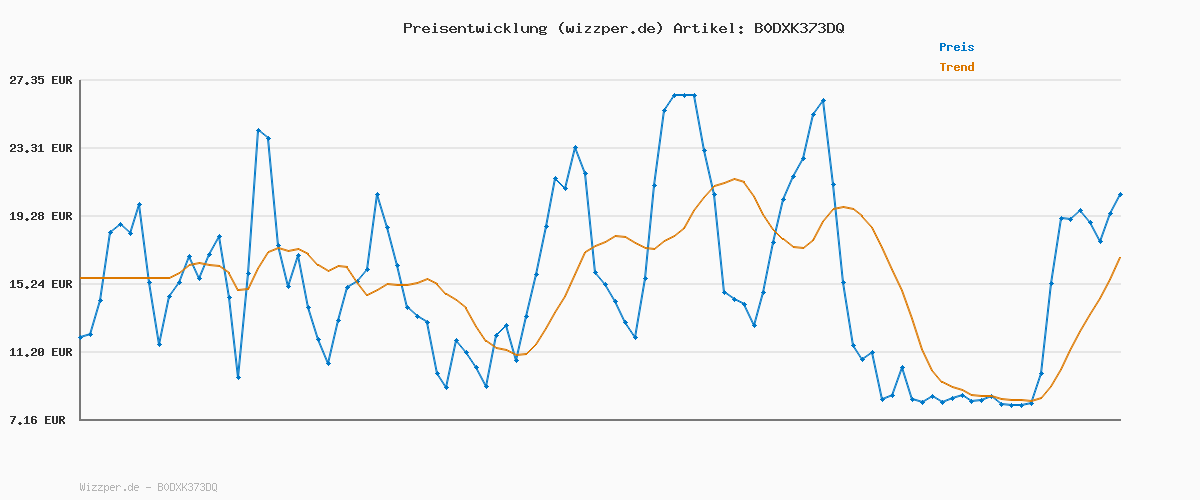Click the 7.16 EUR axis label

37,420
